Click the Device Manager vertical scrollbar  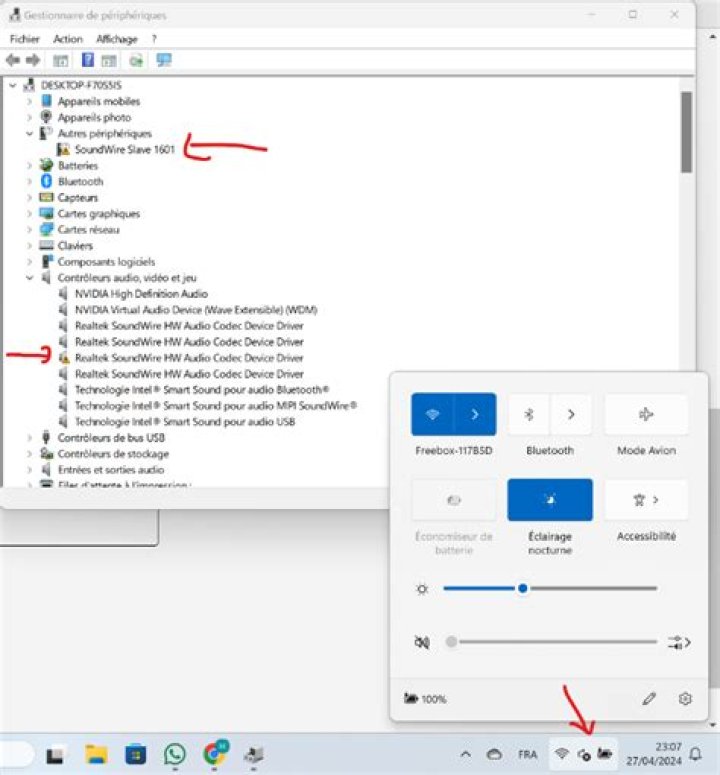point(686,132)
